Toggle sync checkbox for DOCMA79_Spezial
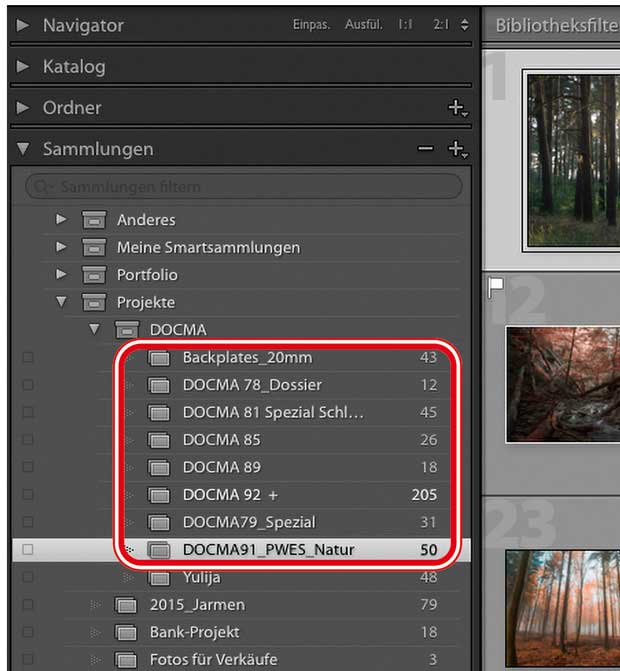This screenshot has height=671, width=620. click(x=28, y=522)
